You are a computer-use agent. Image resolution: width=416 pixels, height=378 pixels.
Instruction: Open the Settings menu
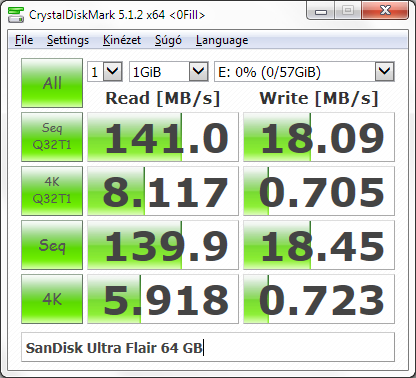(68, 40)
